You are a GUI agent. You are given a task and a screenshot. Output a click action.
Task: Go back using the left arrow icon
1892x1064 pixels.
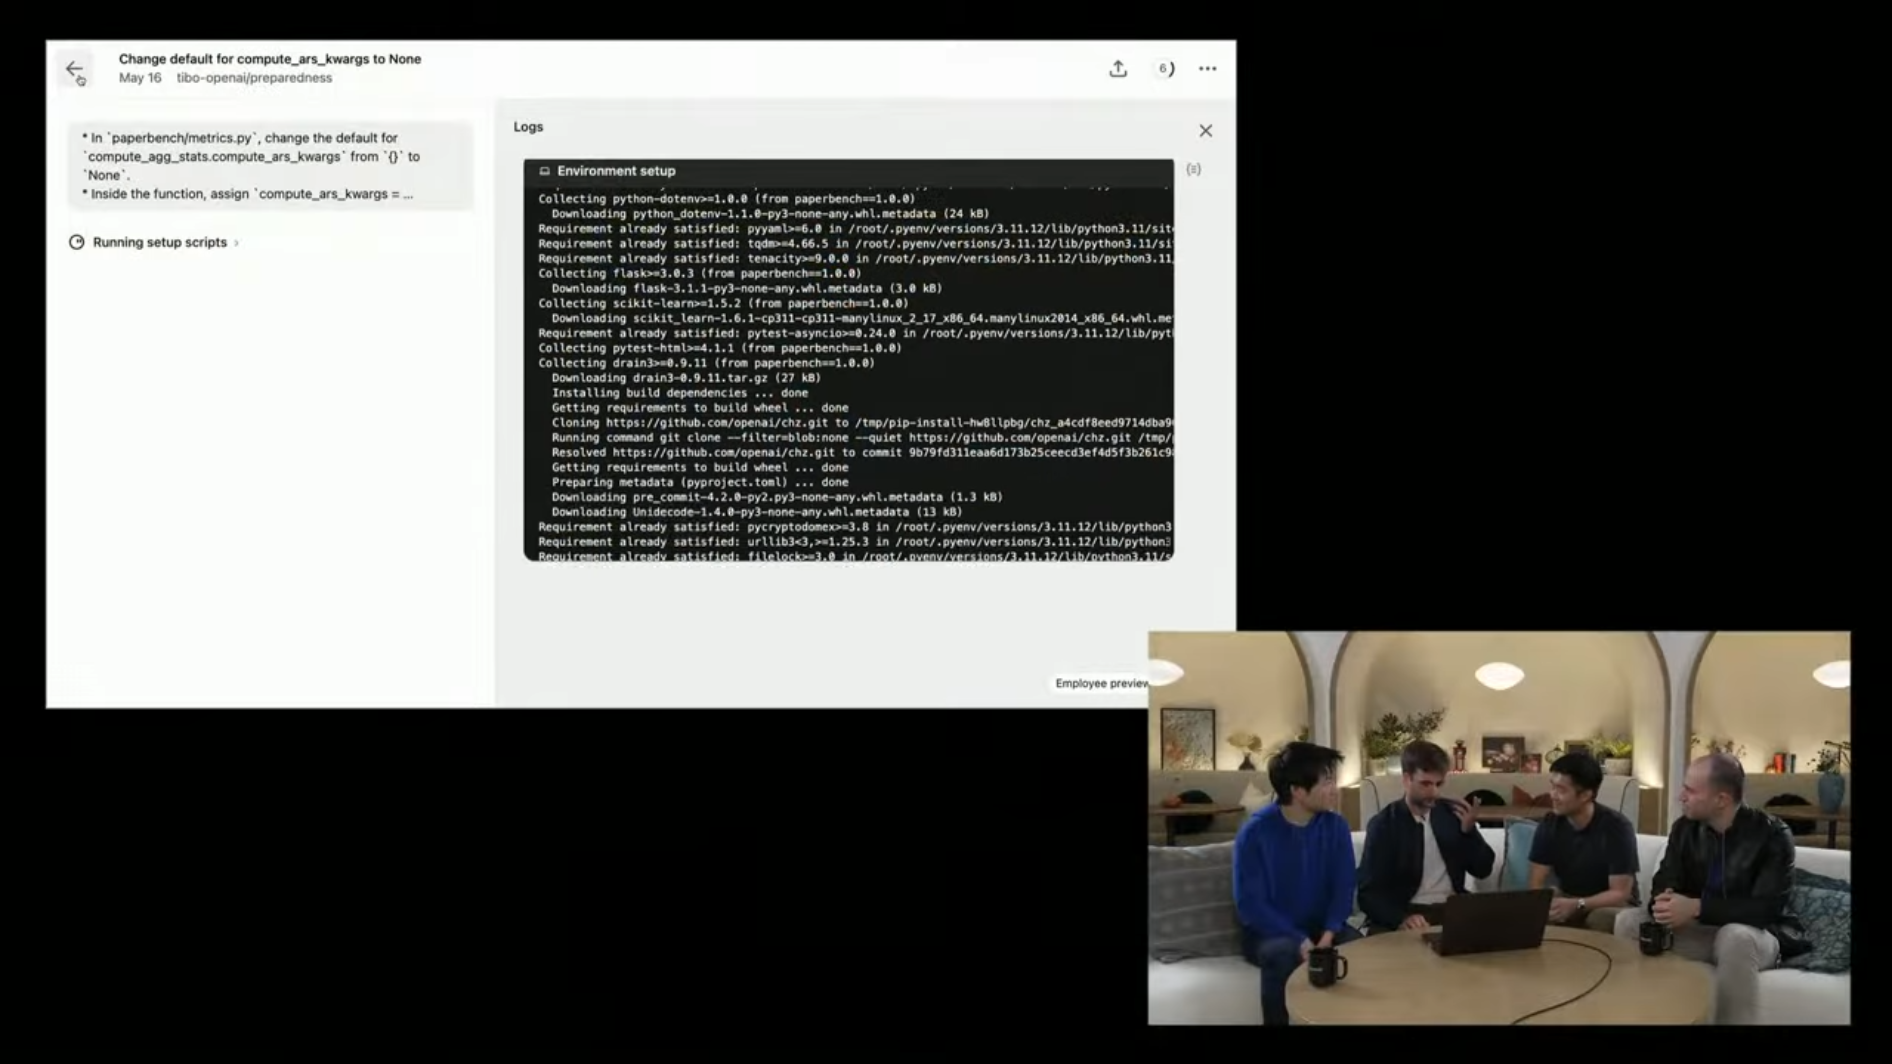(x=74, y=69)
